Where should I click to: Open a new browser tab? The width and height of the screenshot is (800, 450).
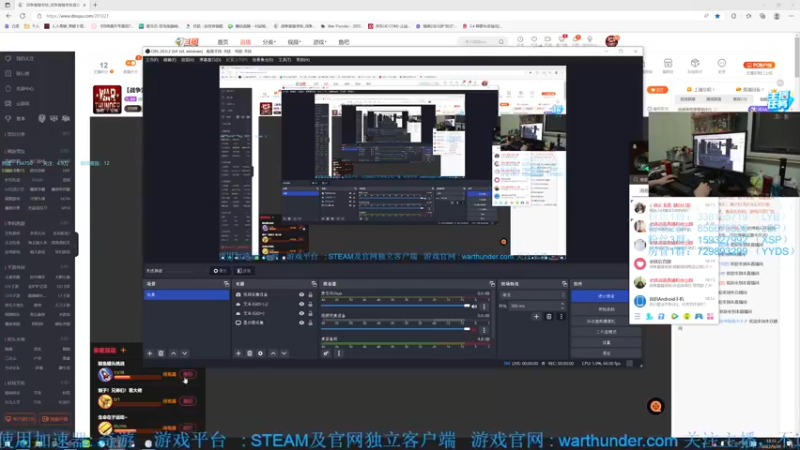95,5
